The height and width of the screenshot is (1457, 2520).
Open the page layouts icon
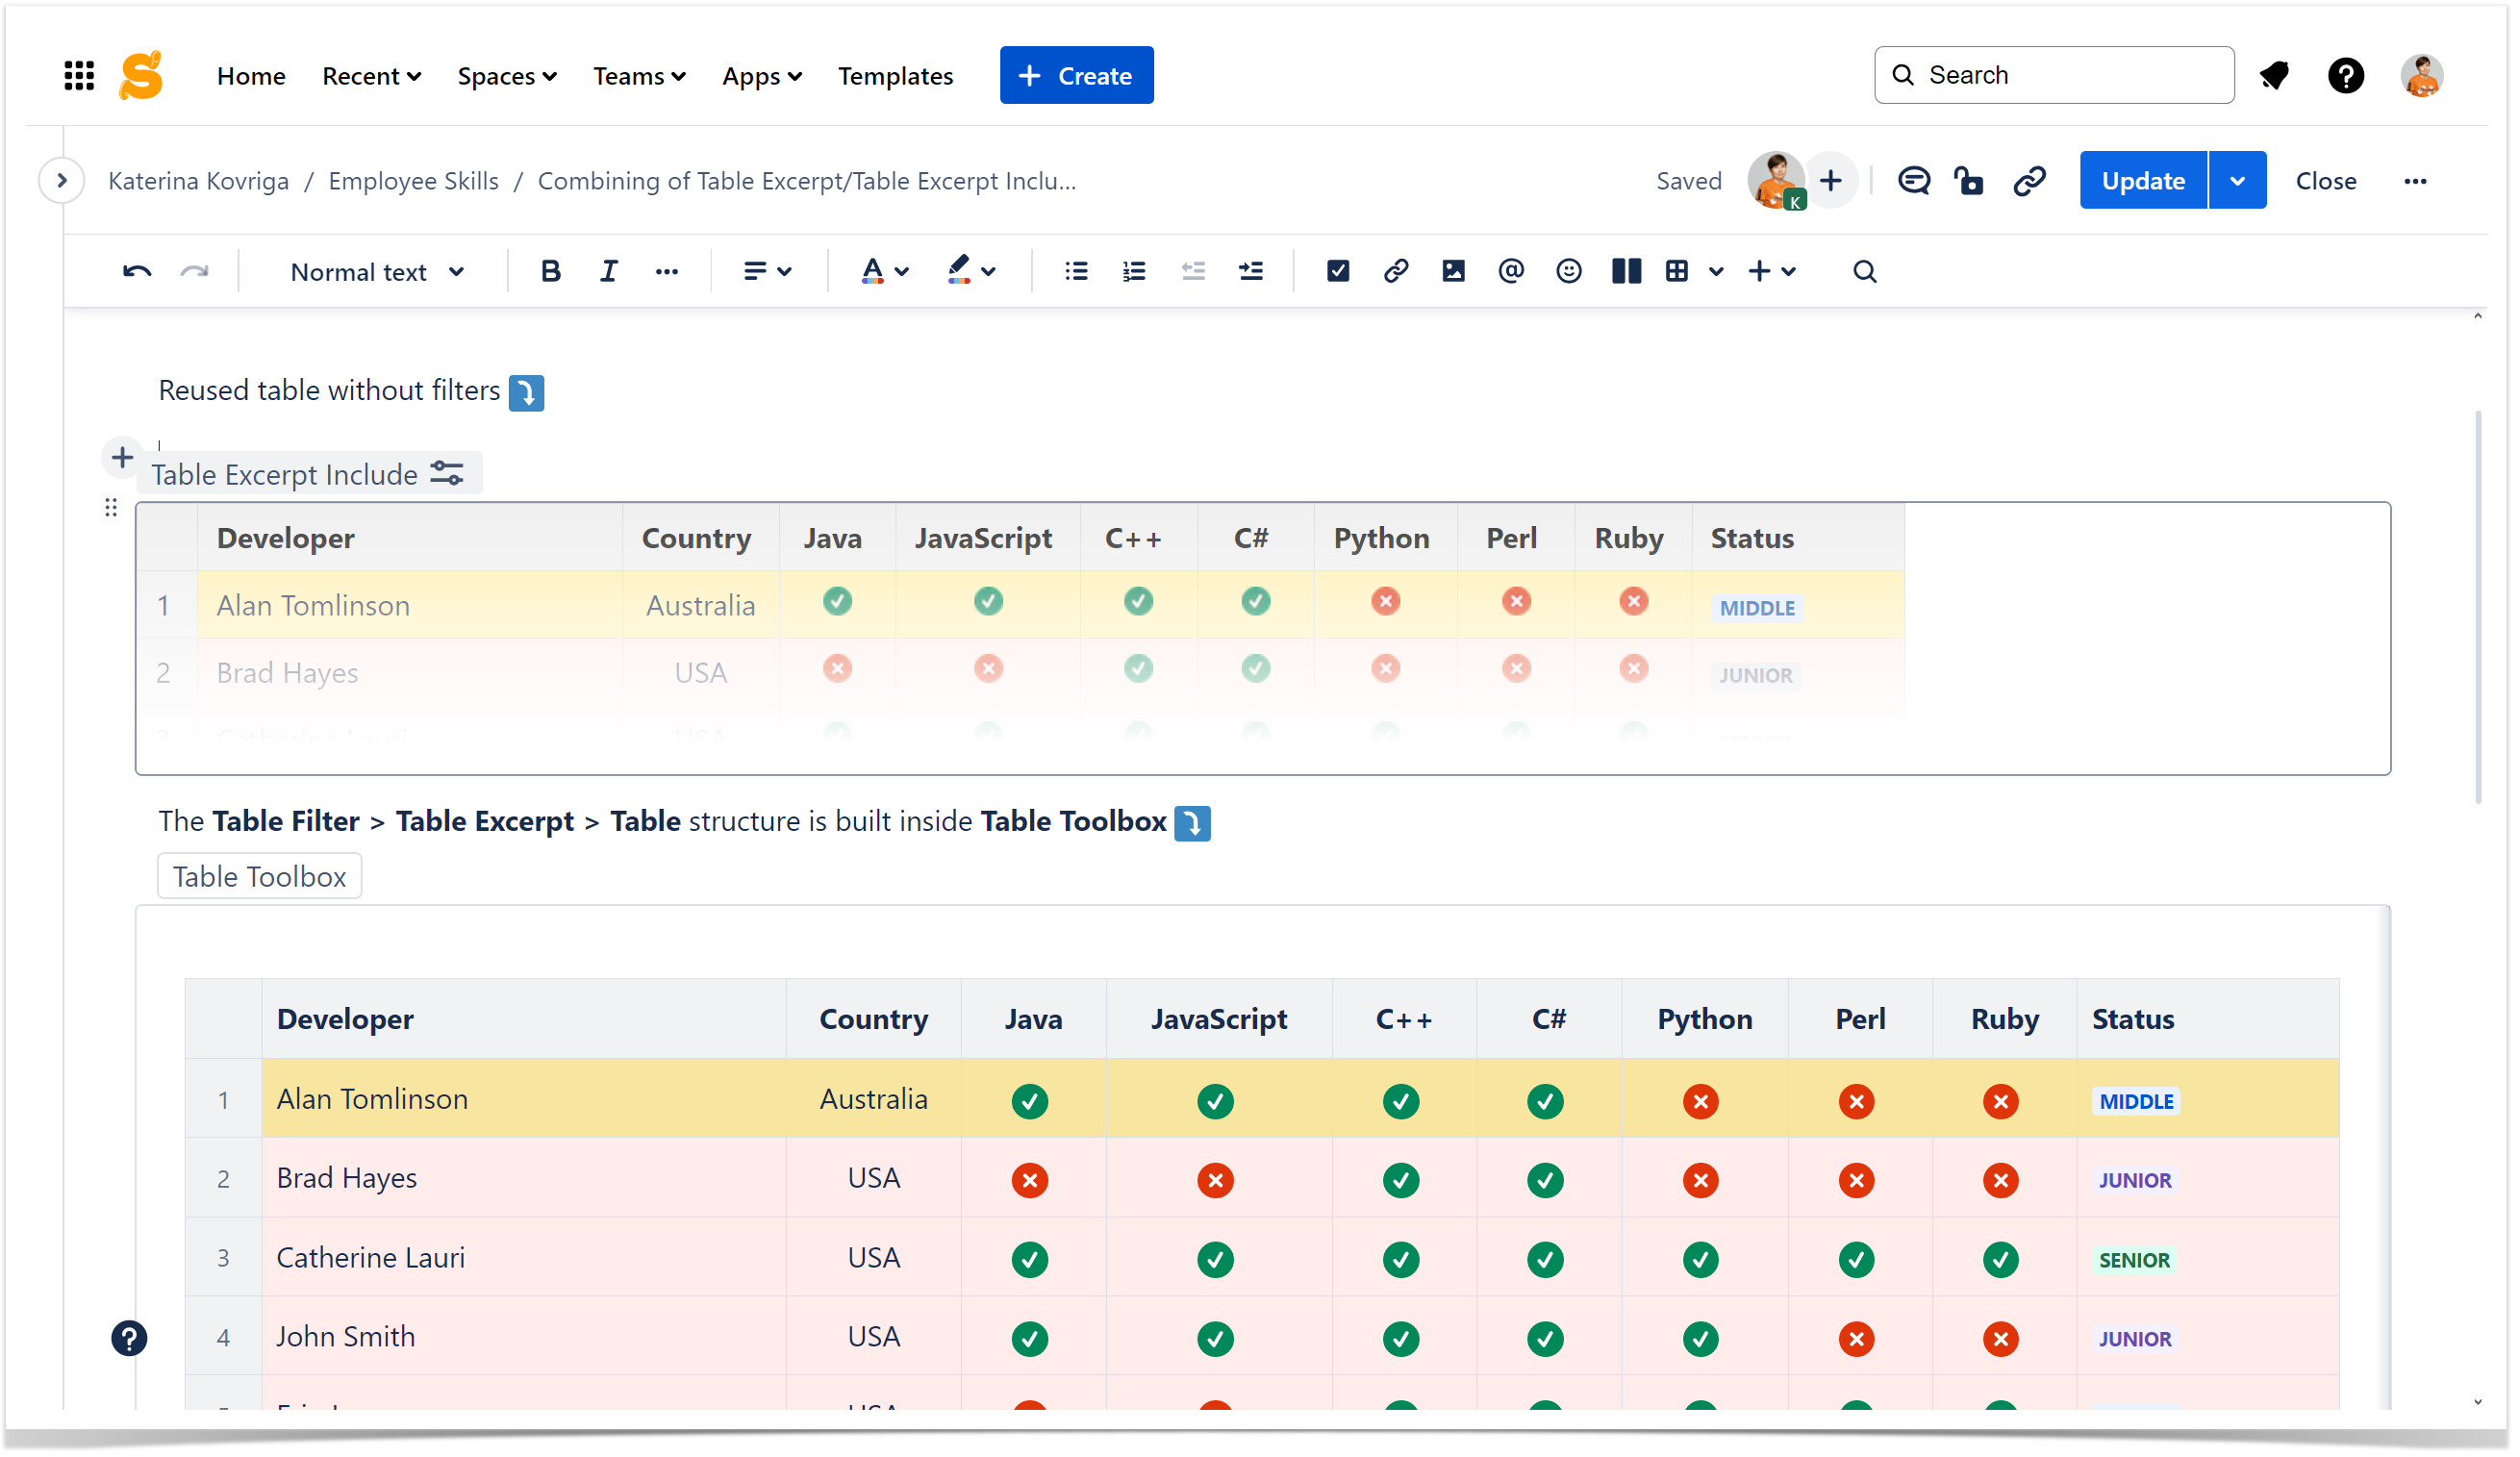coord(1629,272)
